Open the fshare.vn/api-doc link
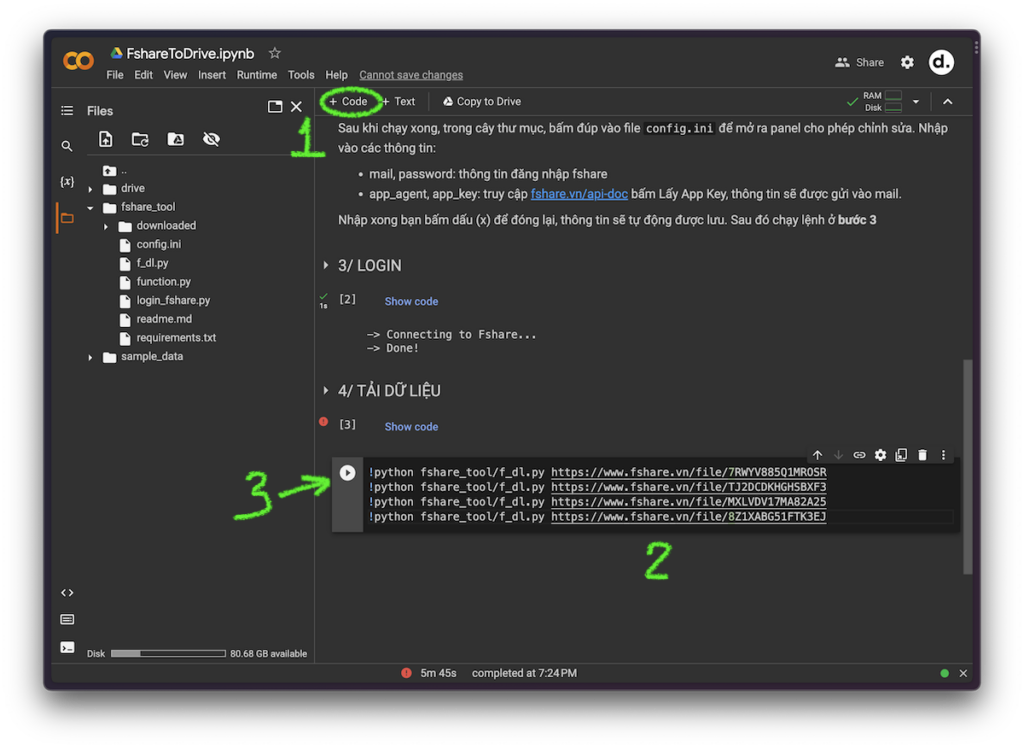 tap(579, 194)
